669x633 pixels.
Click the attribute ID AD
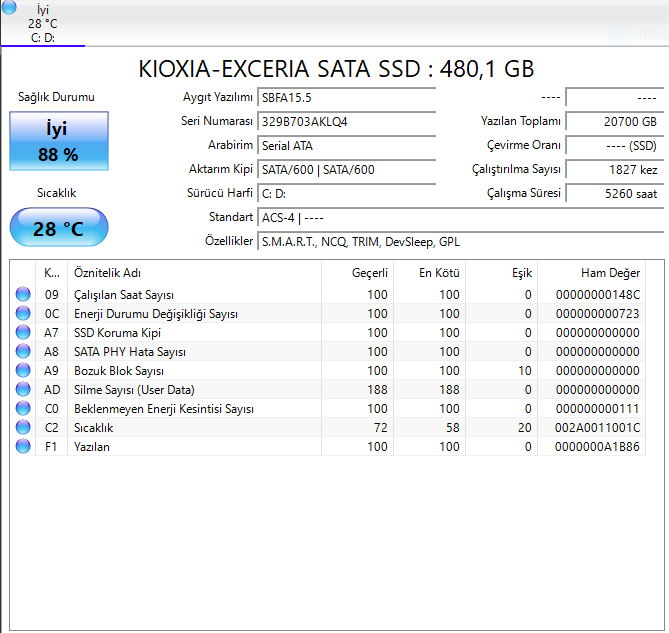pos(52,390)
